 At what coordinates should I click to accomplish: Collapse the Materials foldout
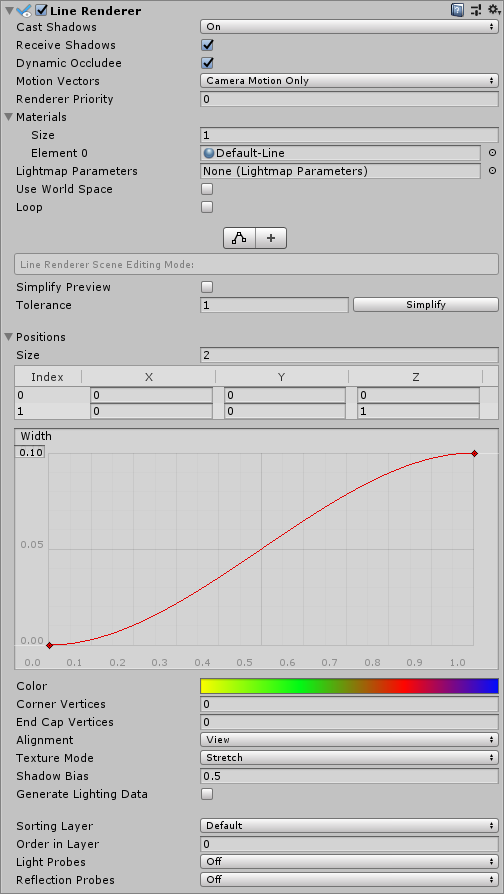(x=9, y=117)
